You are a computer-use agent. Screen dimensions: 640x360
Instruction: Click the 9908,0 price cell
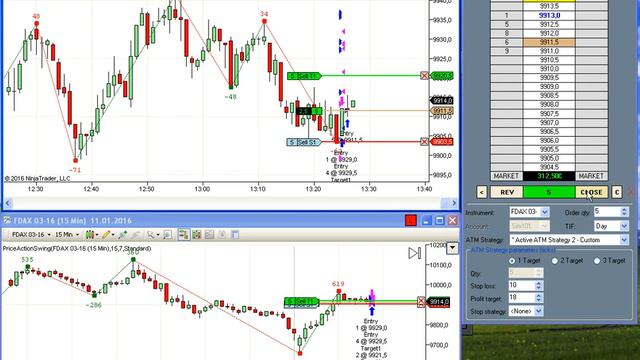point(549,104)
